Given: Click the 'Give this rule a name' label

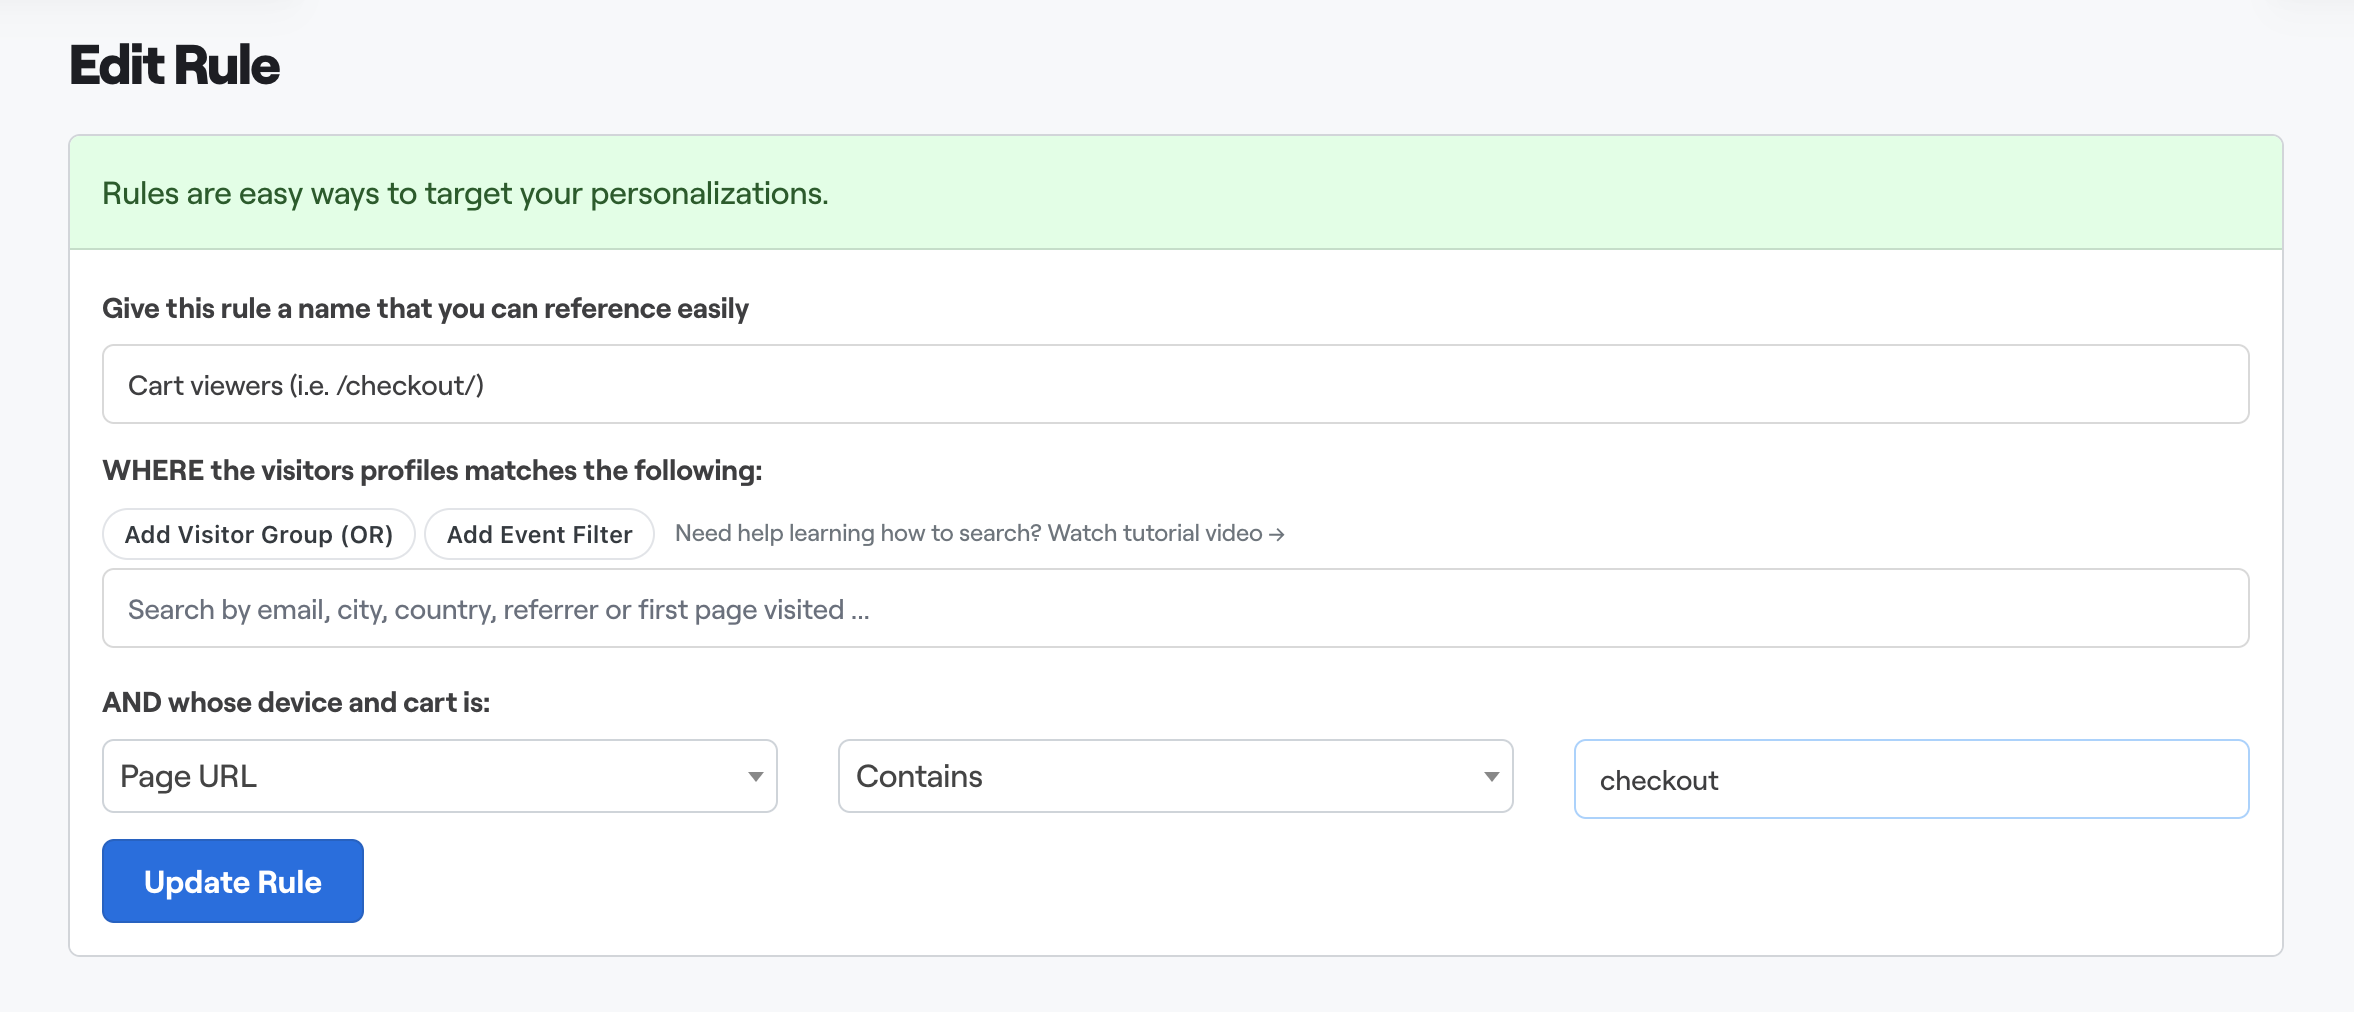Looking at the screenshot, I should click(425, 309).
